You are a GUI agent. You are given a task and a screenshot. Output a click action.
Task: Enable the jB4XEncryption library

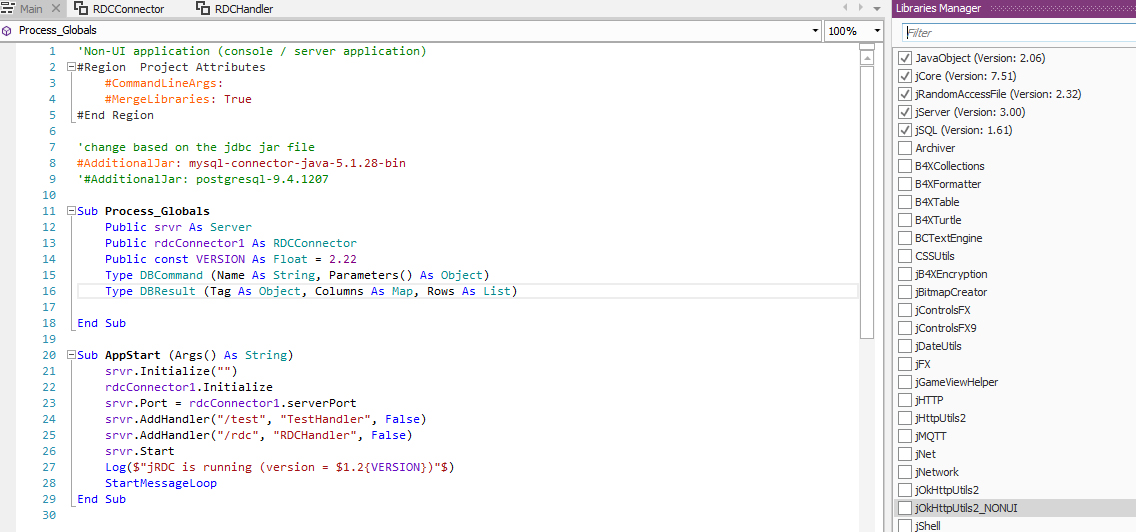click(x=904, y=274)
